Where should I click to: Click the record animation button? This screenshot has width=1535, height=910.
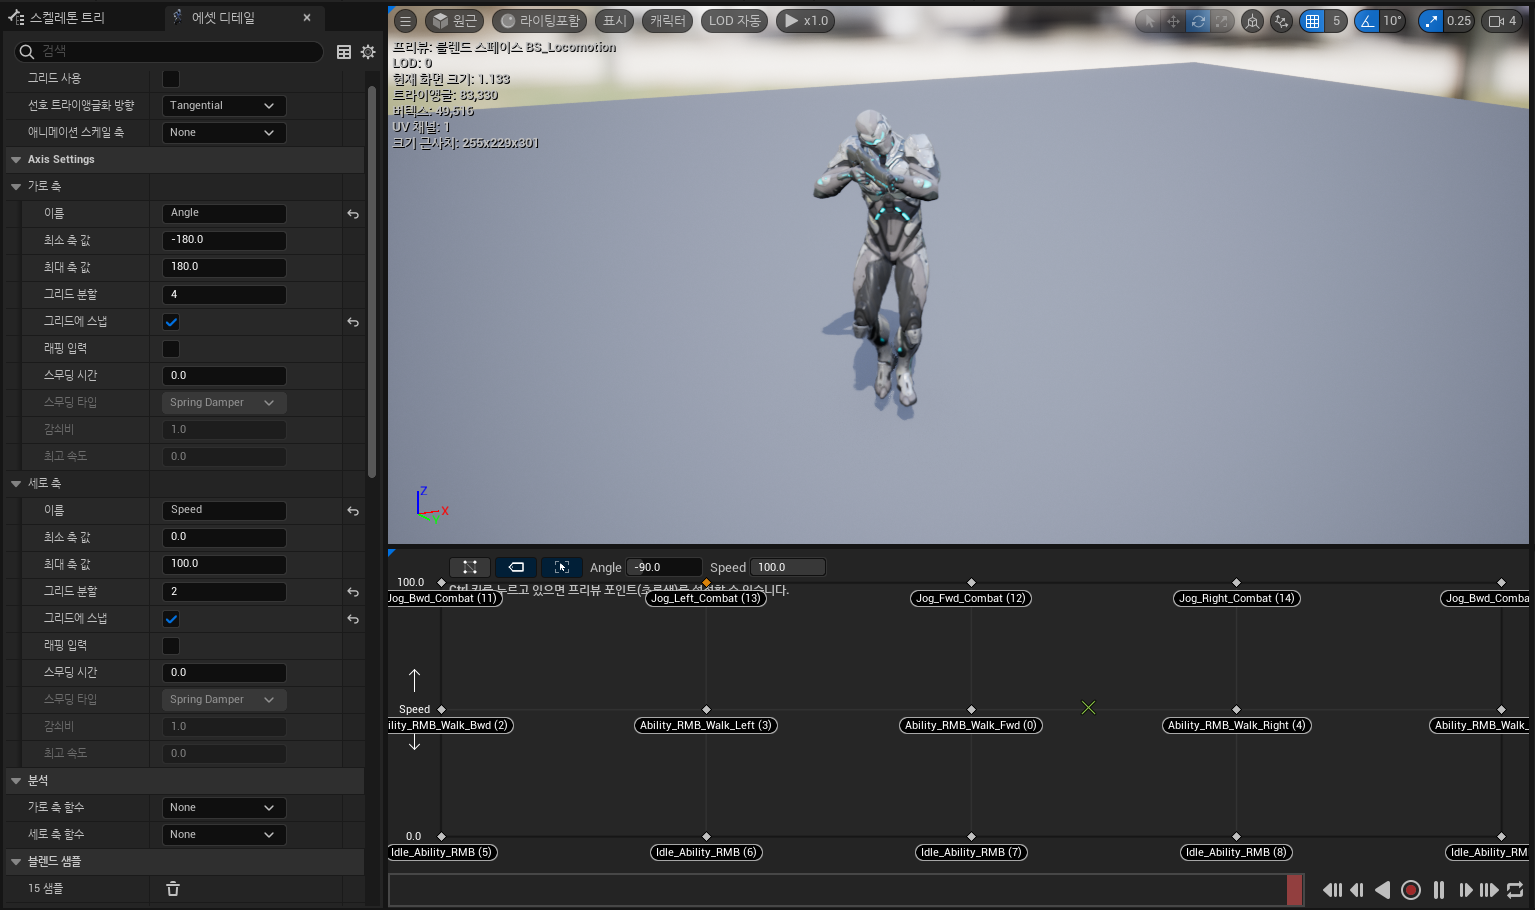tap(1410, 890)
